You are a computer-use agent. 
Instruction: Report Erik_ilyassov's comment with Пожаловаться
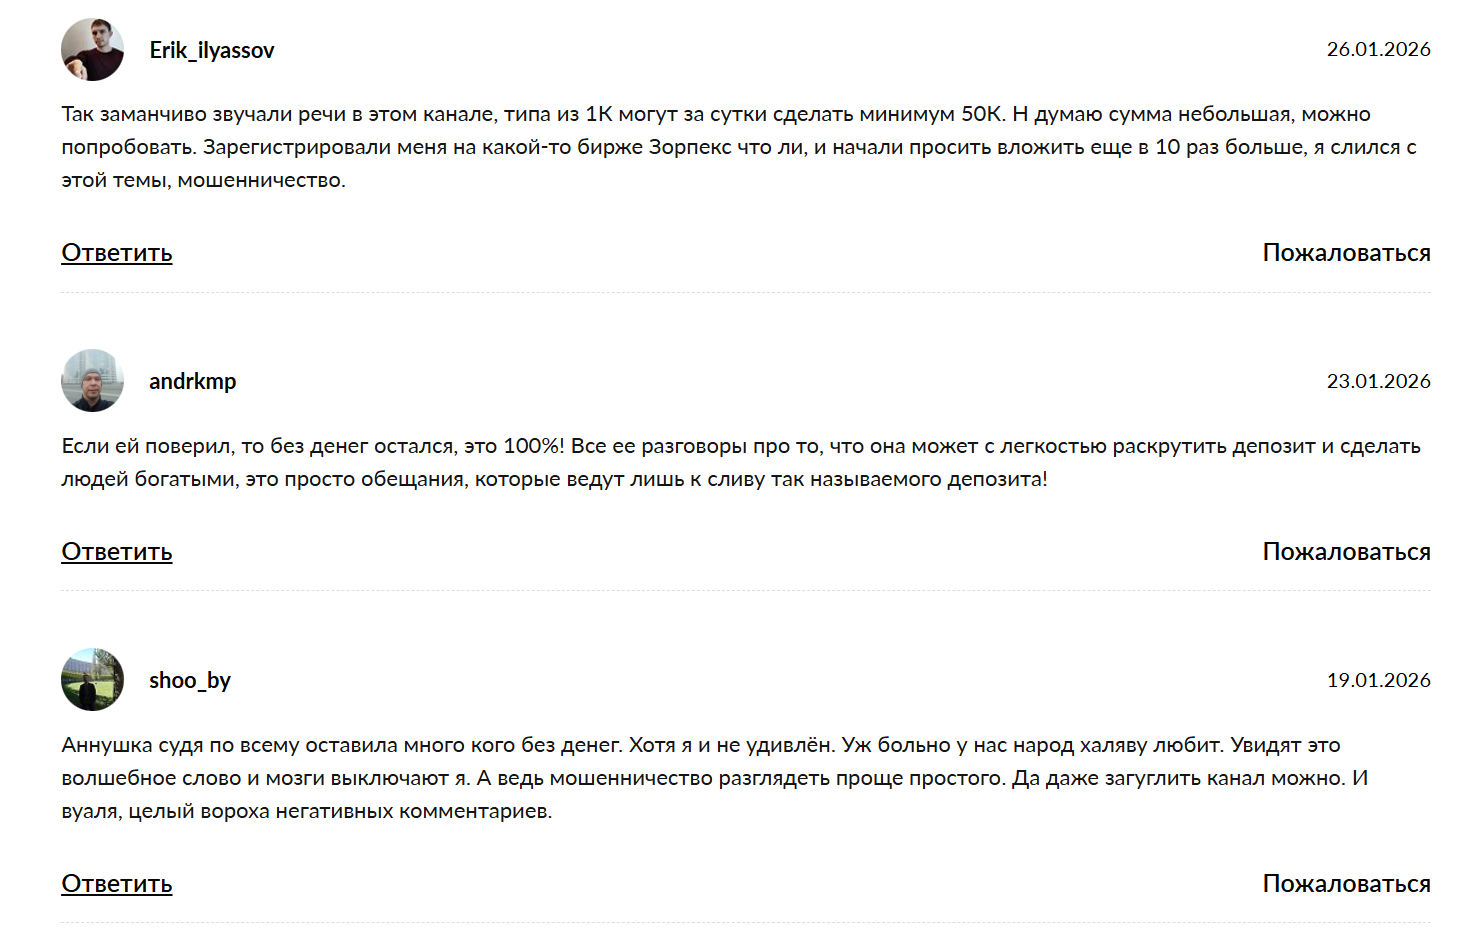(x=1346, y=253)
